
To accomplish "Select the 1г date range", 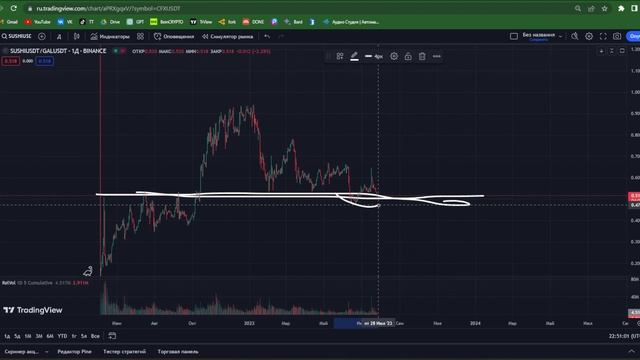I will pos(74,336).
